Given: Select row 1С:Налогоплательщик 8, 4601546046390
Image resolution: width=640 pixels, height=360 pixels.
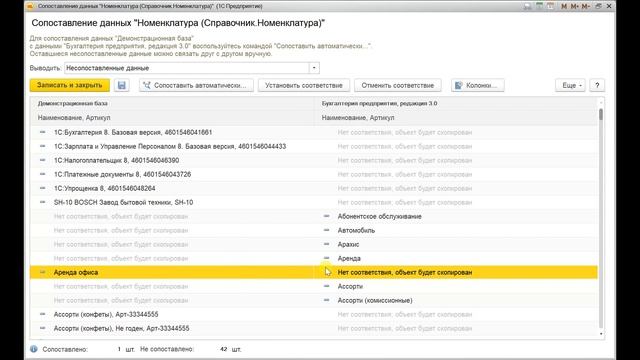Looking at the screenshot, I should 172,160.
